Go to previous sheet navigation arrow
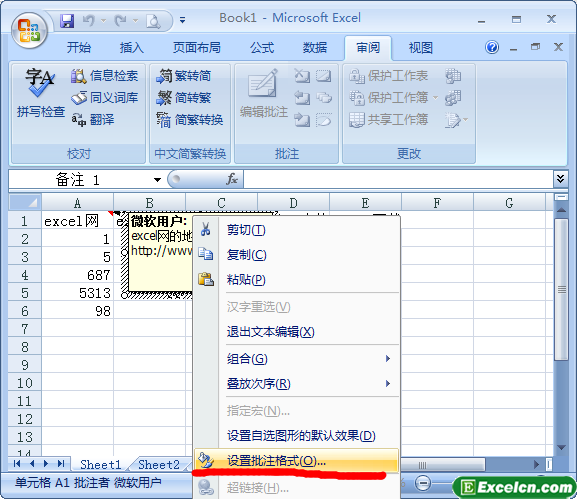The width and height of the screenshot is (577, 499). (x=32, y=464)
